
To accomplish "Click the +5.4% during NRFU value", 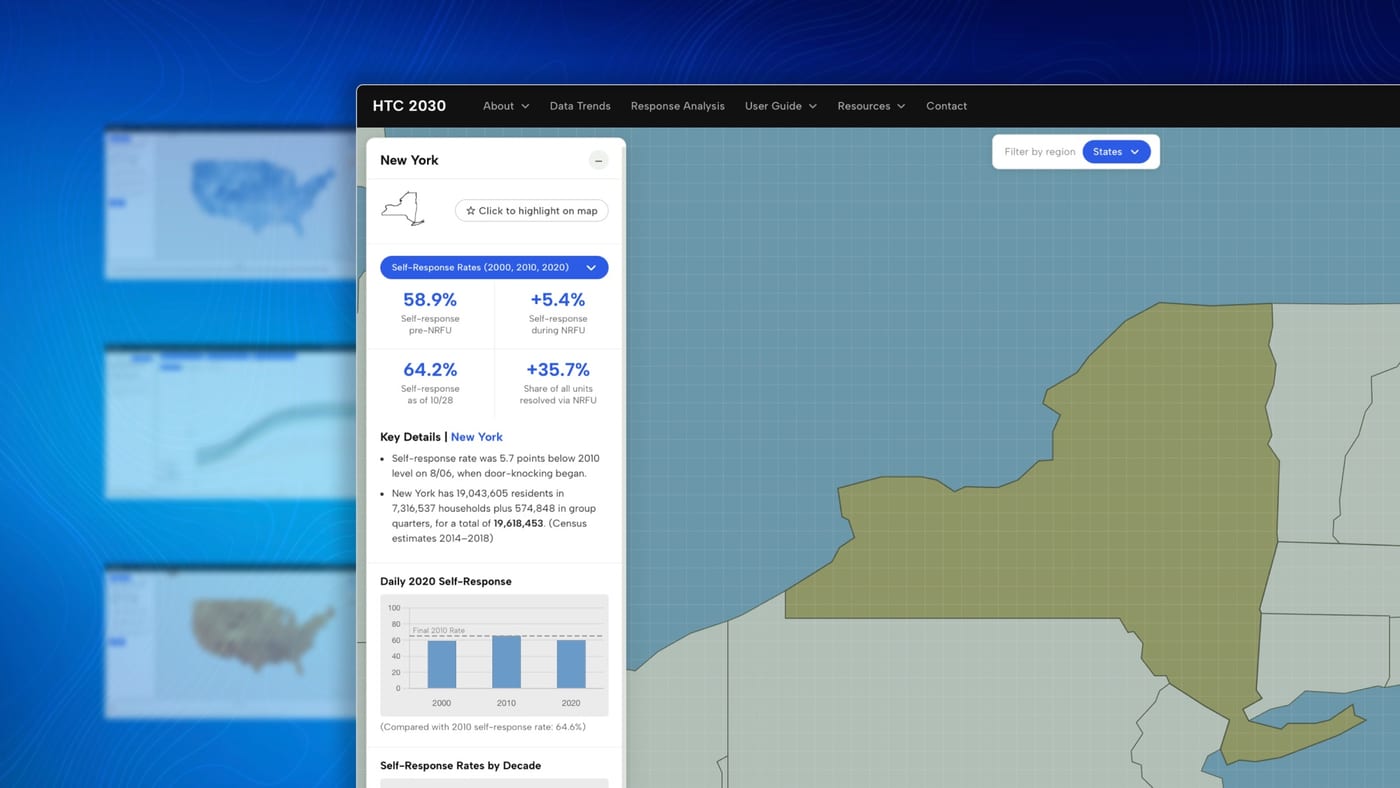I will [x=558, y=300].
